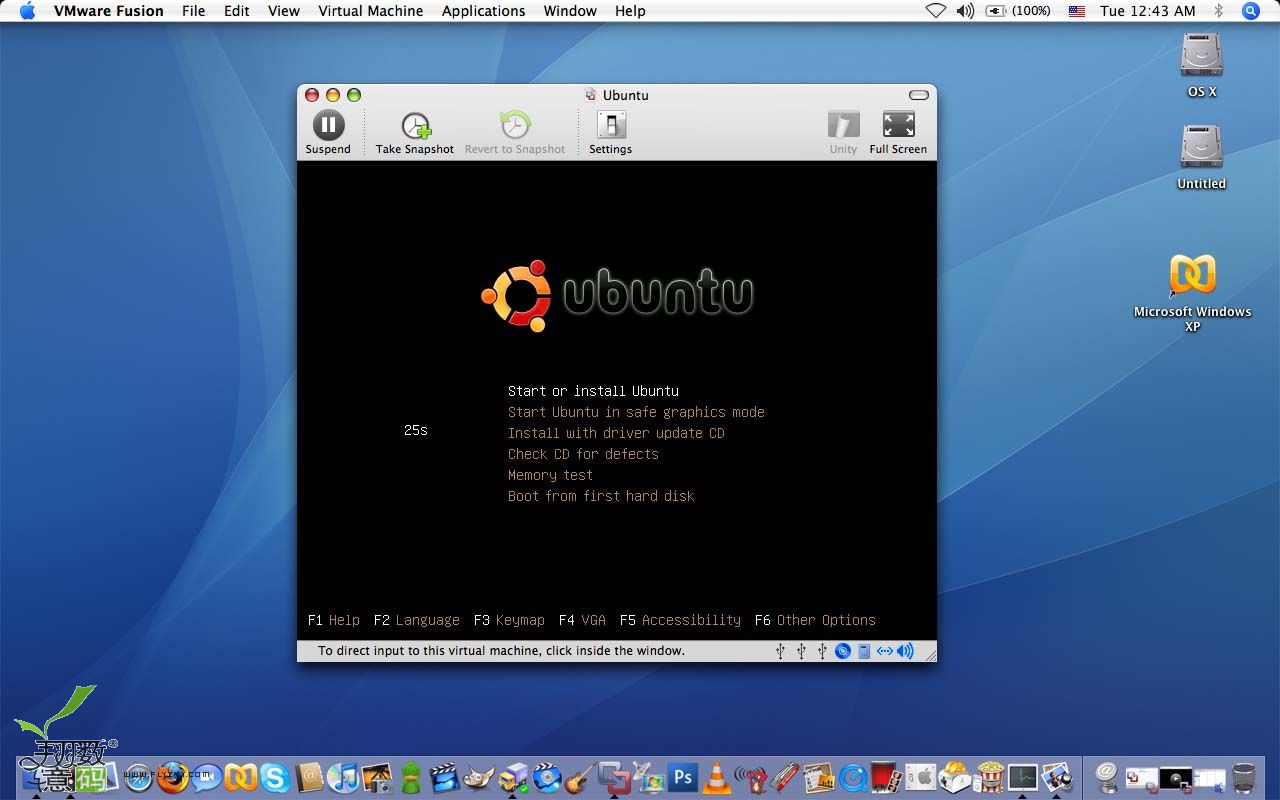Open Address Book from the dock
This screenshot has height=800, width=1280.
[x=309, y=777]
